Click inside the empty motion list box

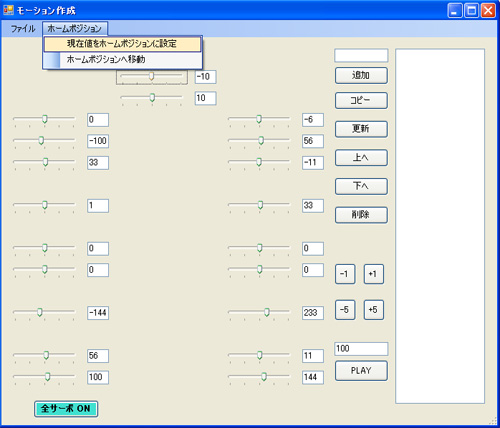point(440,226)
